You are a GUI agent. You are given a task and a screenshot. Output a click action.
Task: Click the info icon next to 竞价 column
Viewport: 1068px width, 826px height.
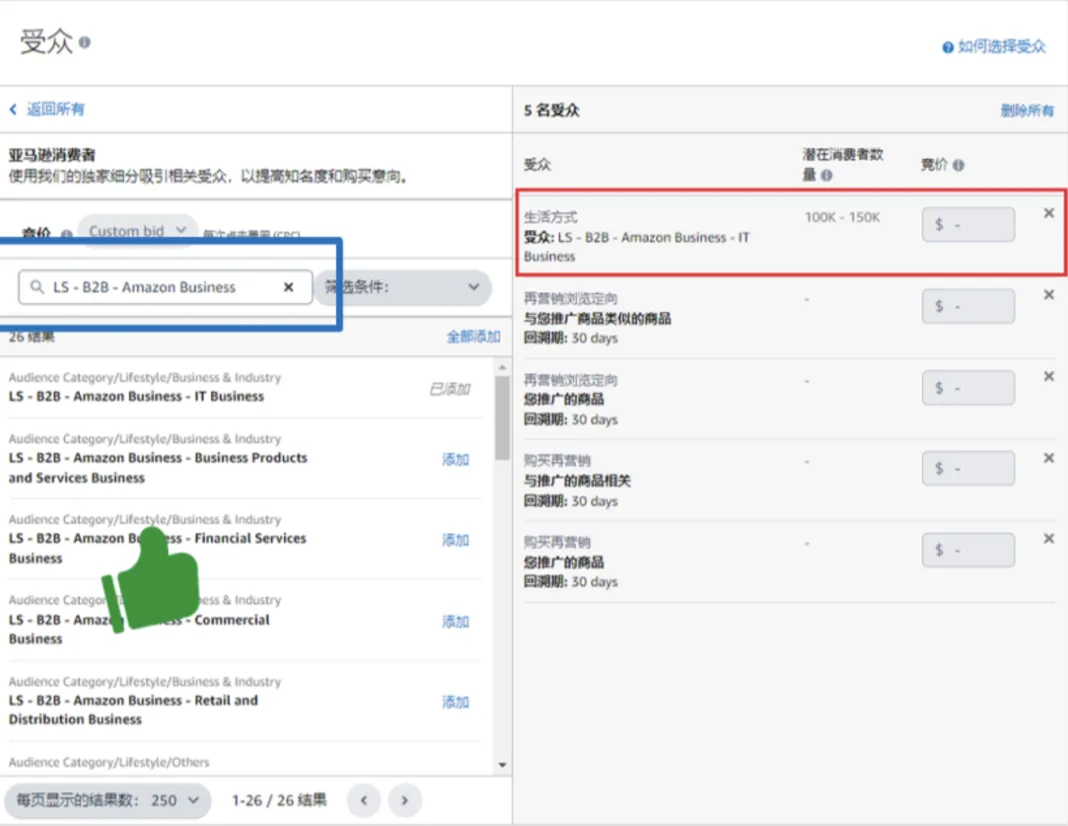(x=958, y=166)
